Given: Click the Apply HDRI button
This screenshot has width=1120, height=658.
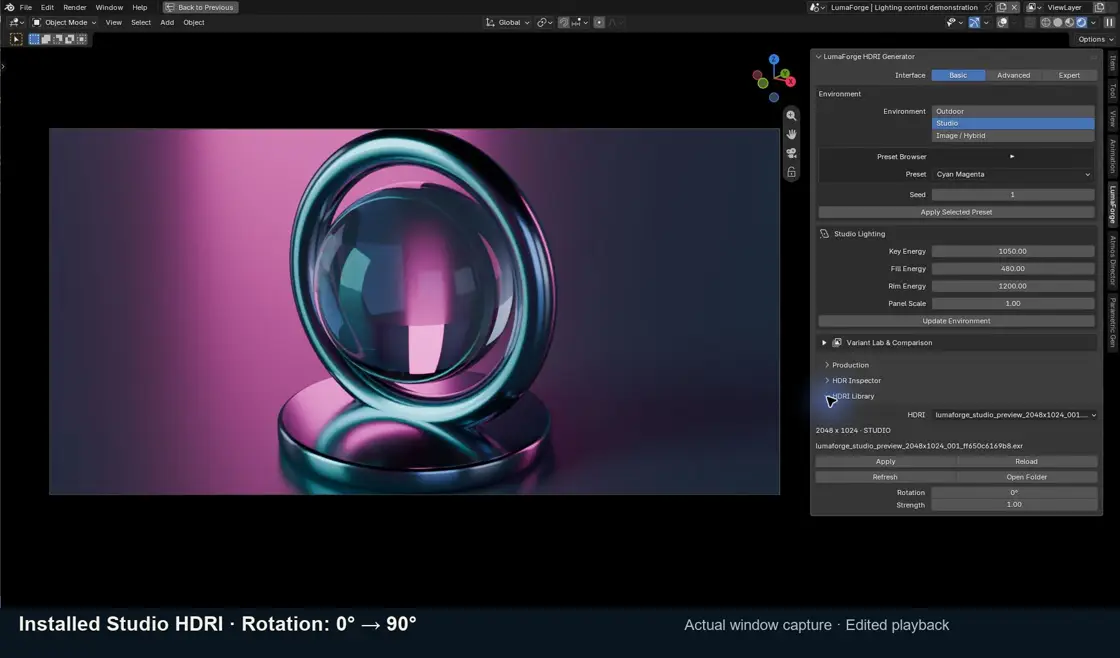Looking at the screenshot, I should click(886, 462).
